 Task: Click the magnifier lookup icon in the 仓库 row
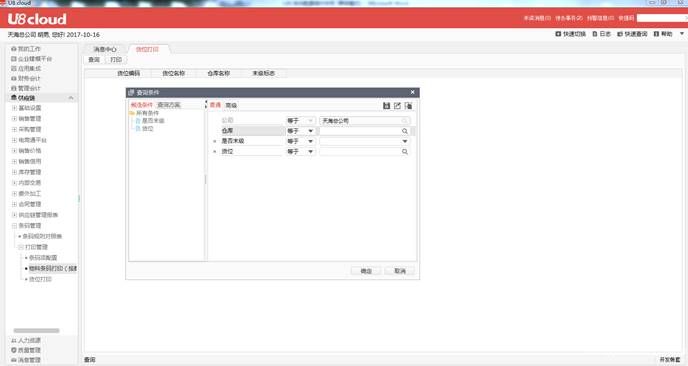coord(405,131)
